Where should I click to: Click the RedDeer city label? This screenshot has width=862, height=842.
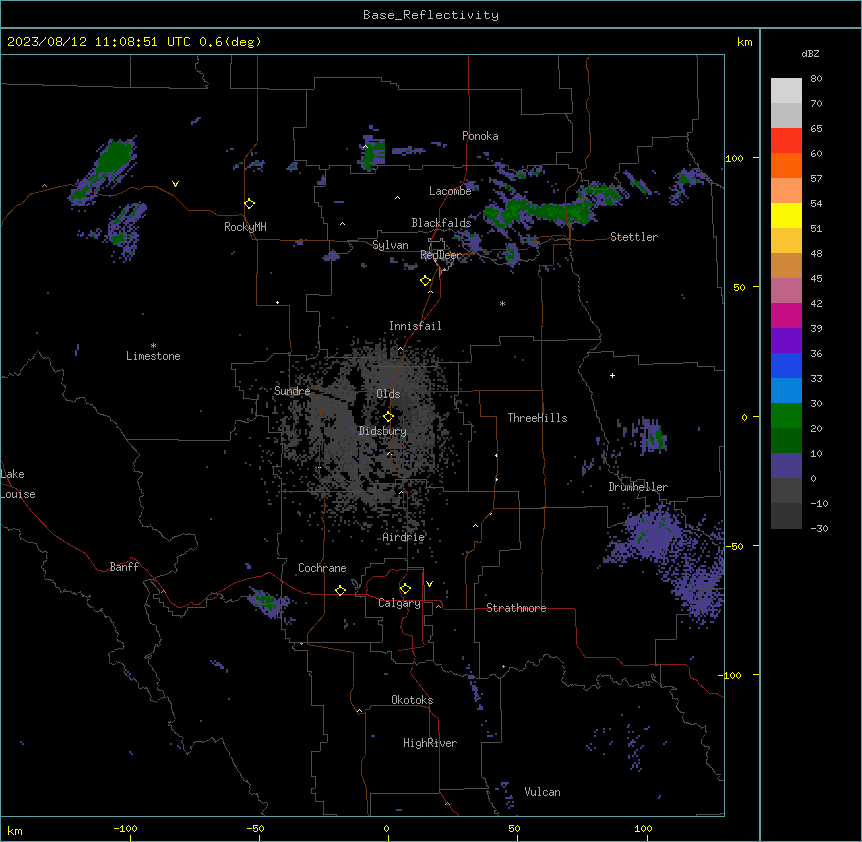pos(440,255)
